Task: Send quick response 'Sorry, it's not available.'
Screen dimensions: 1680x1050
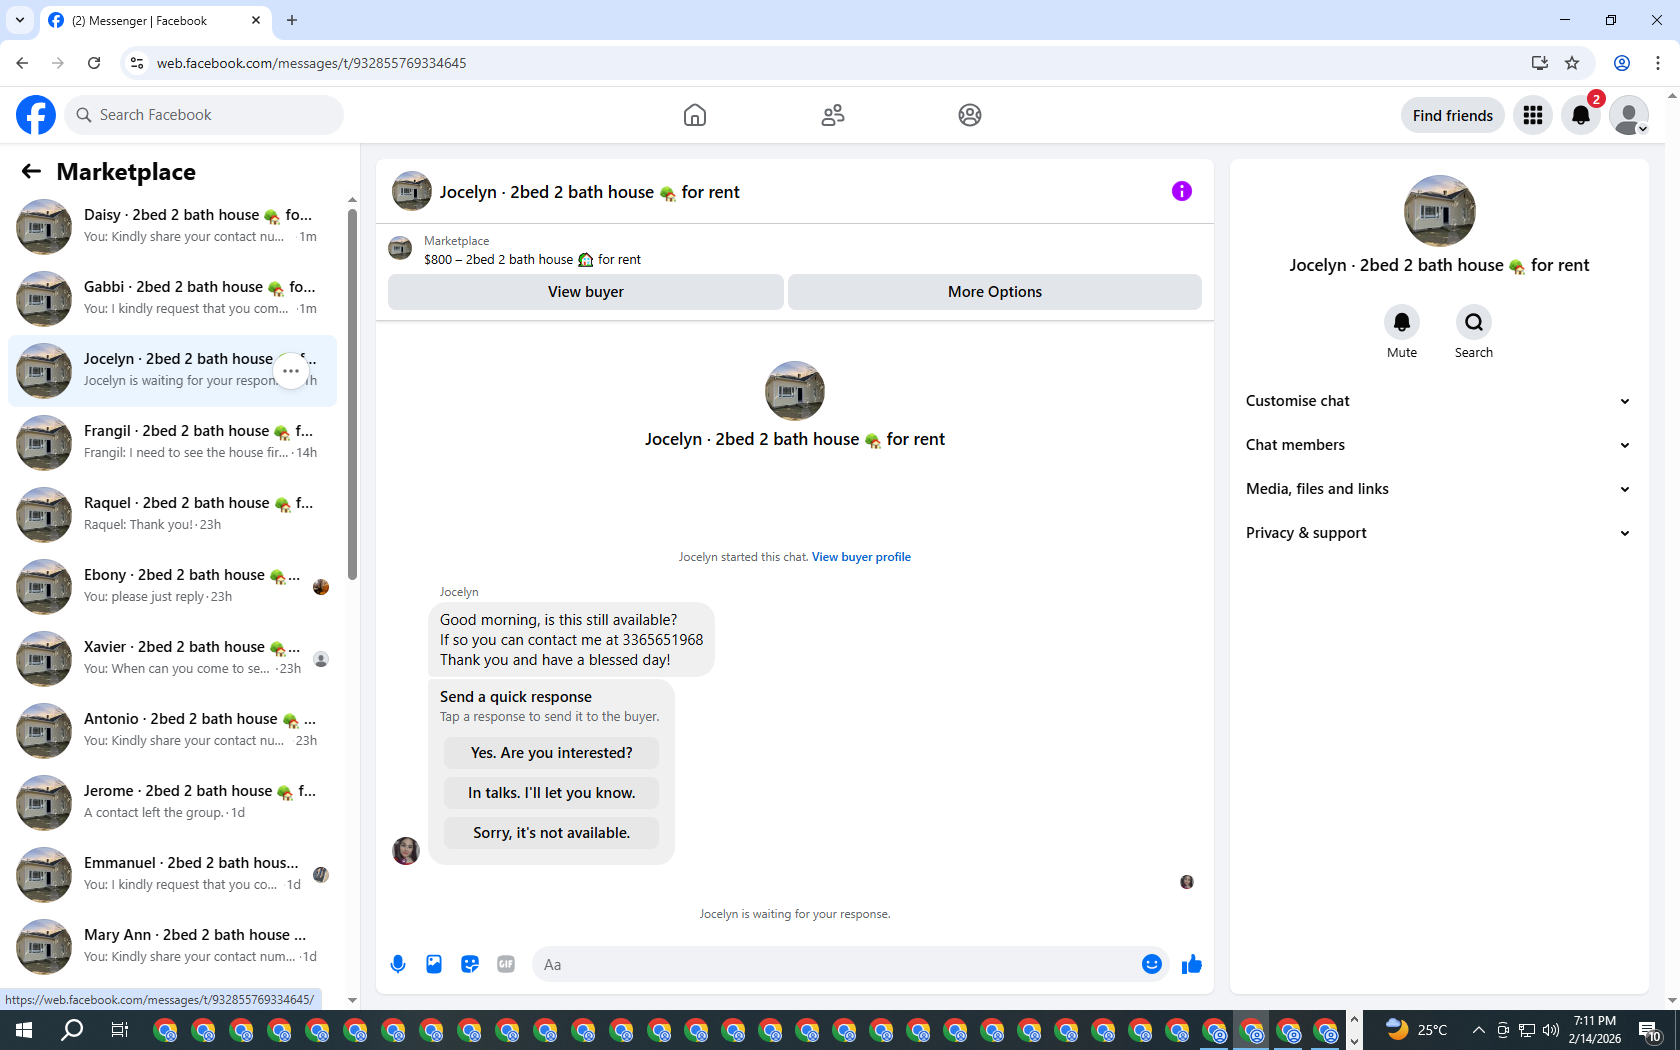Action: click(551, 833)
